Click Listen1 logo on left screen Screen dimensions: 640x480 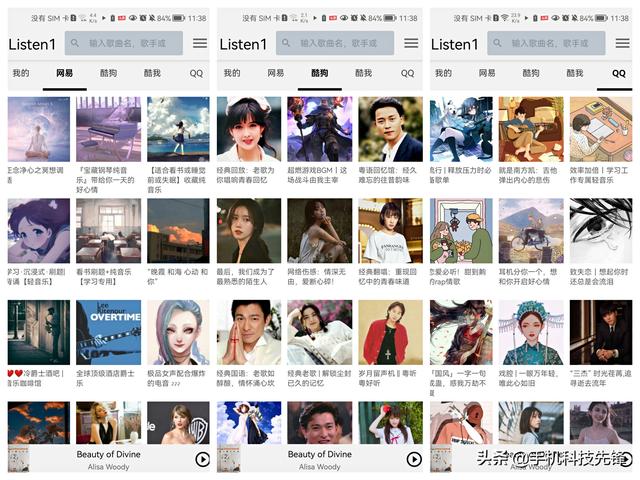(32, 44)
